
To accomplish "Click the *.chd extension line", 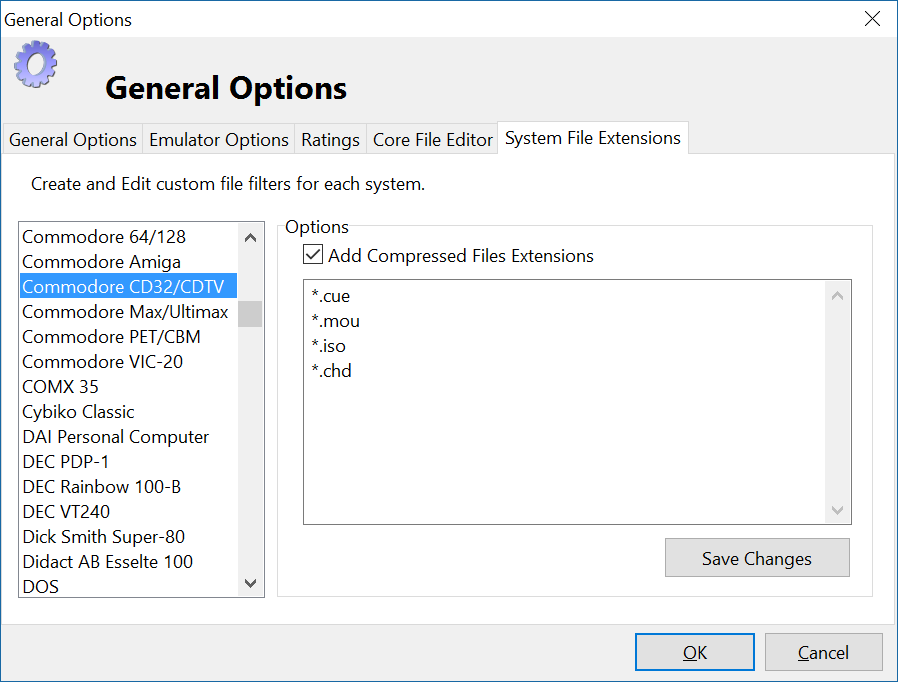I will point(332,371).
